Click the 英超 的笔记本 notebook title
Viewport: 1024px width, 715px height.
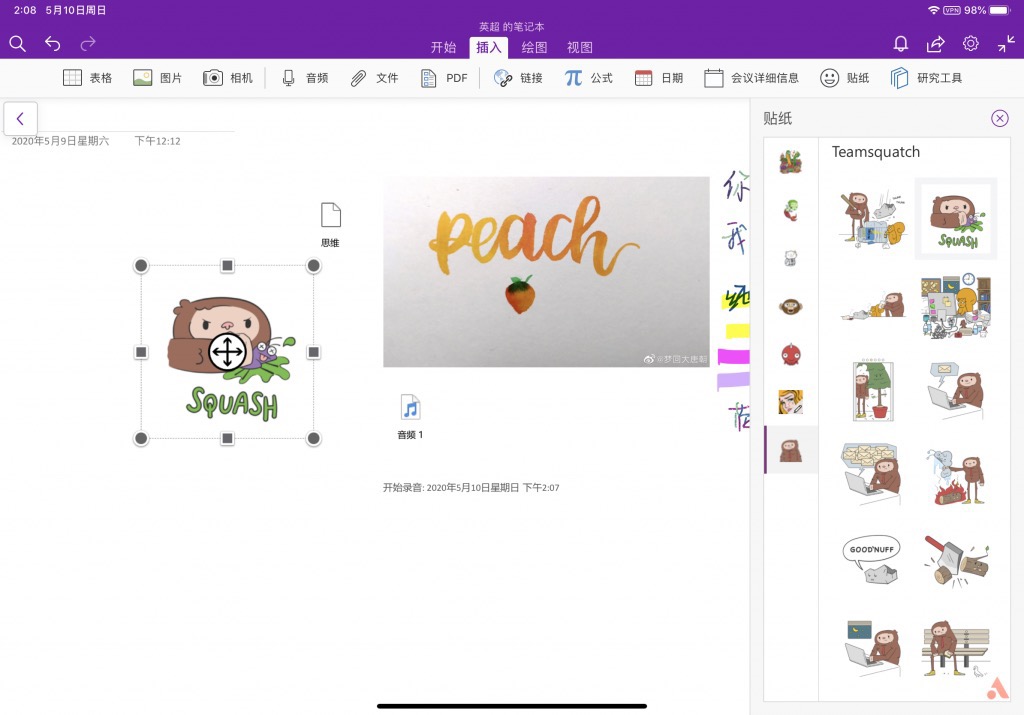(x=511, y=27)
